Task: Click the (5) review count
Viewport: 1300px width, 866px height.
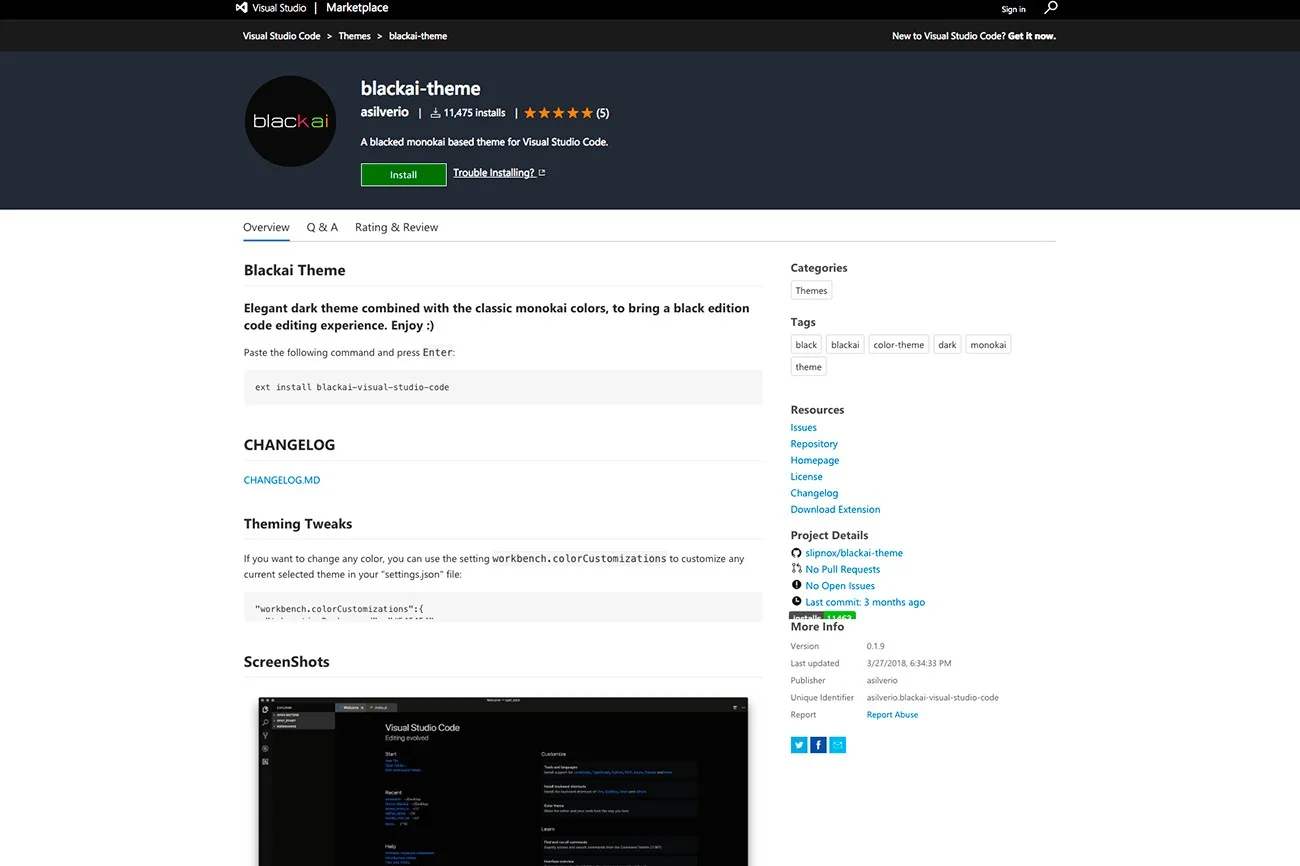Action: click(x=603, y=113)
